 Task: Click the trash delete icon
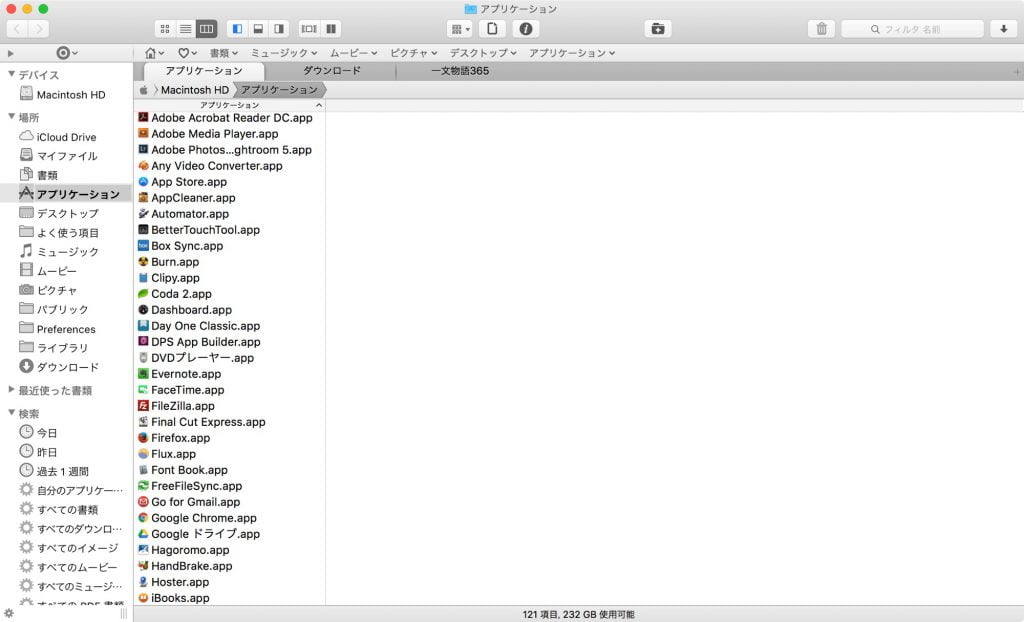tap(822, 29)
